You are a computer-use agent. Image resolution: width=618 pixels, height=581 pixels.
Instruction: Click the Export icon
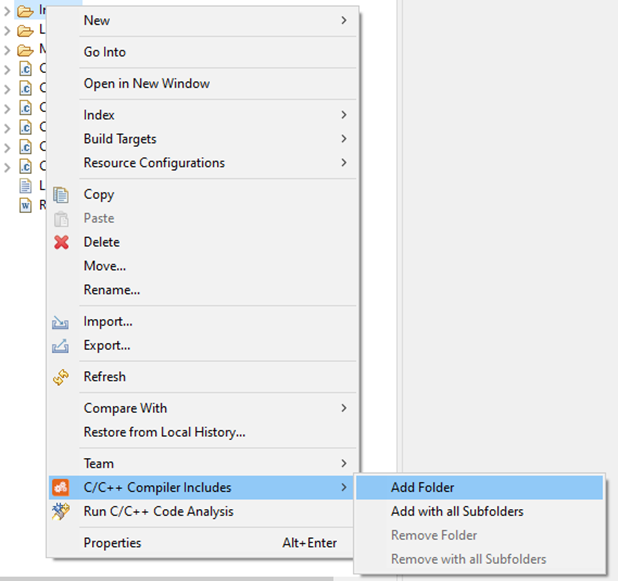[62, 346]
